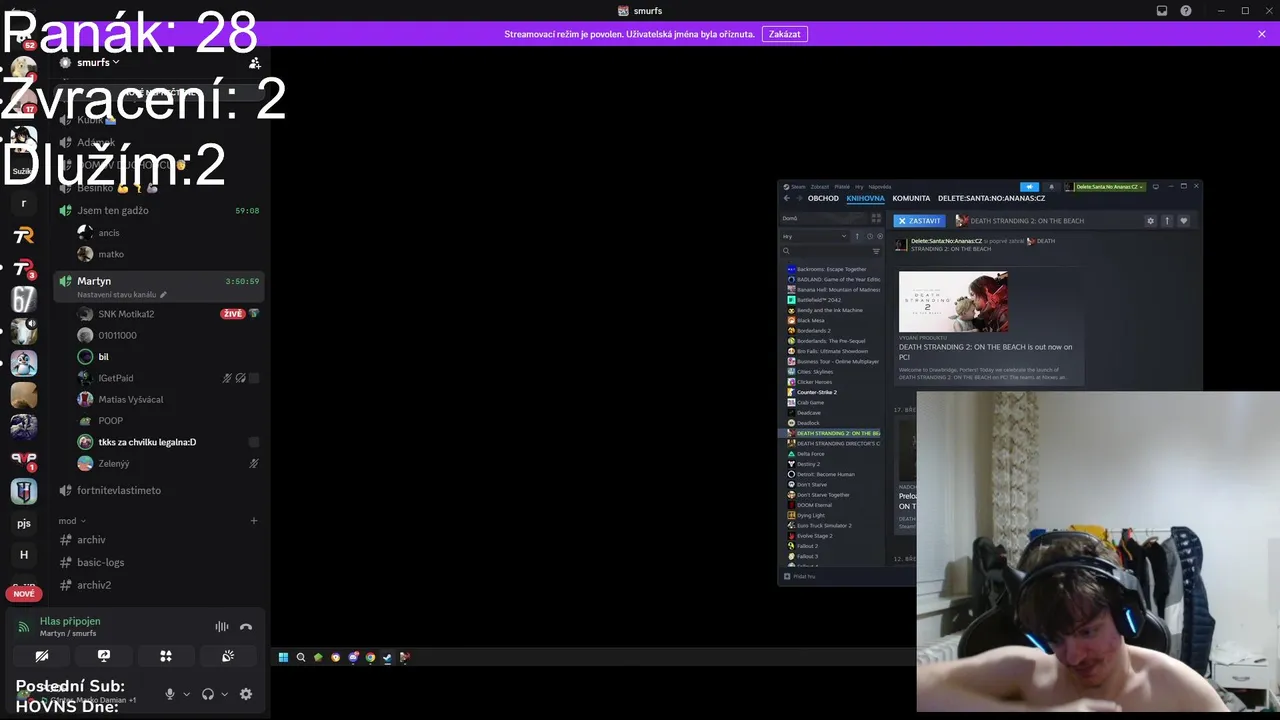The width and height of the screenshot is (1280, 720).
Task: Select Detroit: Become Human in Steam library
Action: (x=833, y=474)
